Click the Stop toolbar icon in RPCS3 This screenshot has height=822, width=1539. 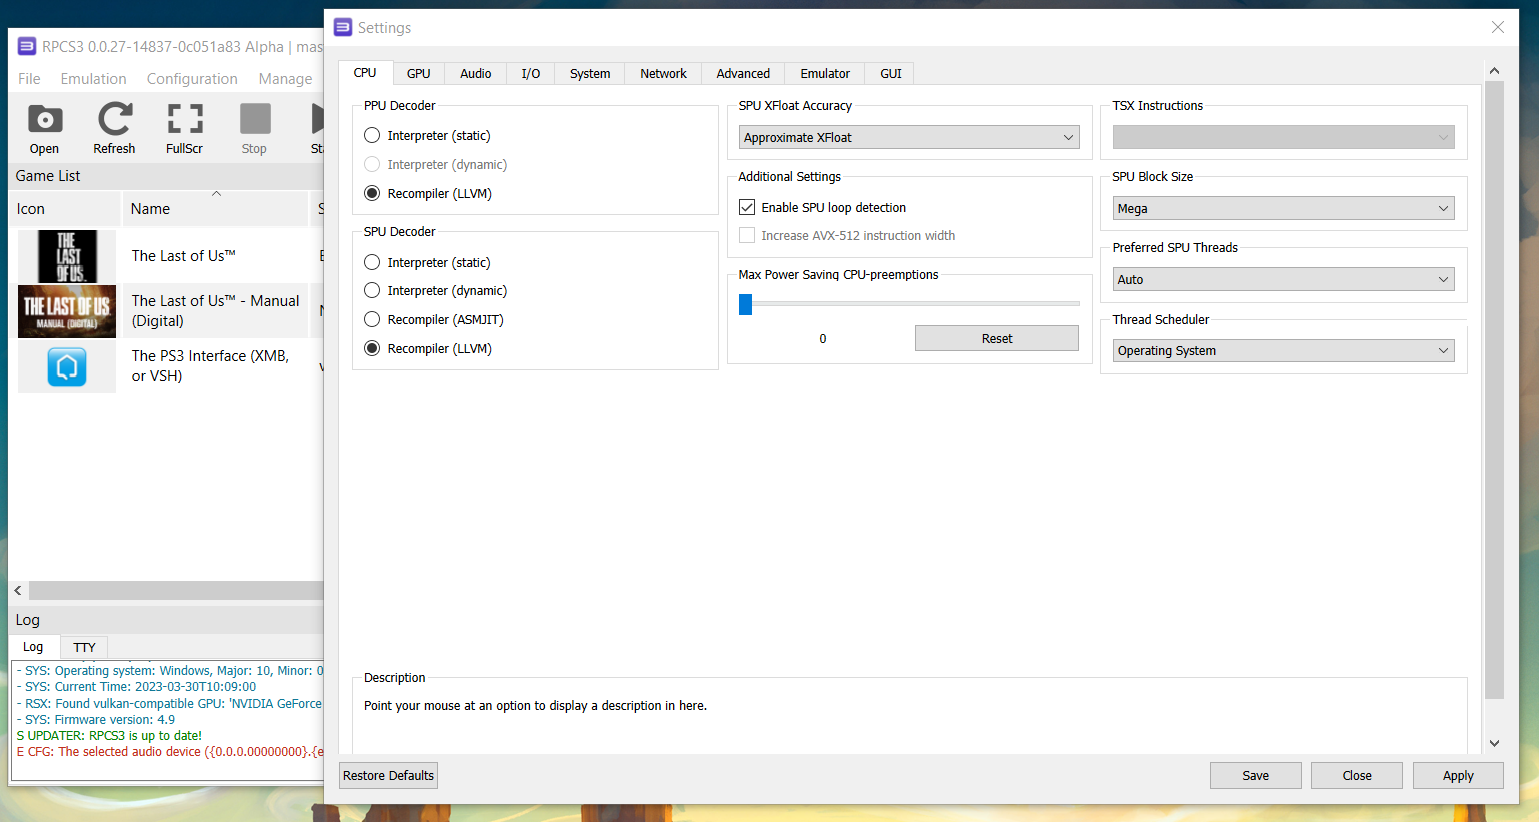[255, 129]
